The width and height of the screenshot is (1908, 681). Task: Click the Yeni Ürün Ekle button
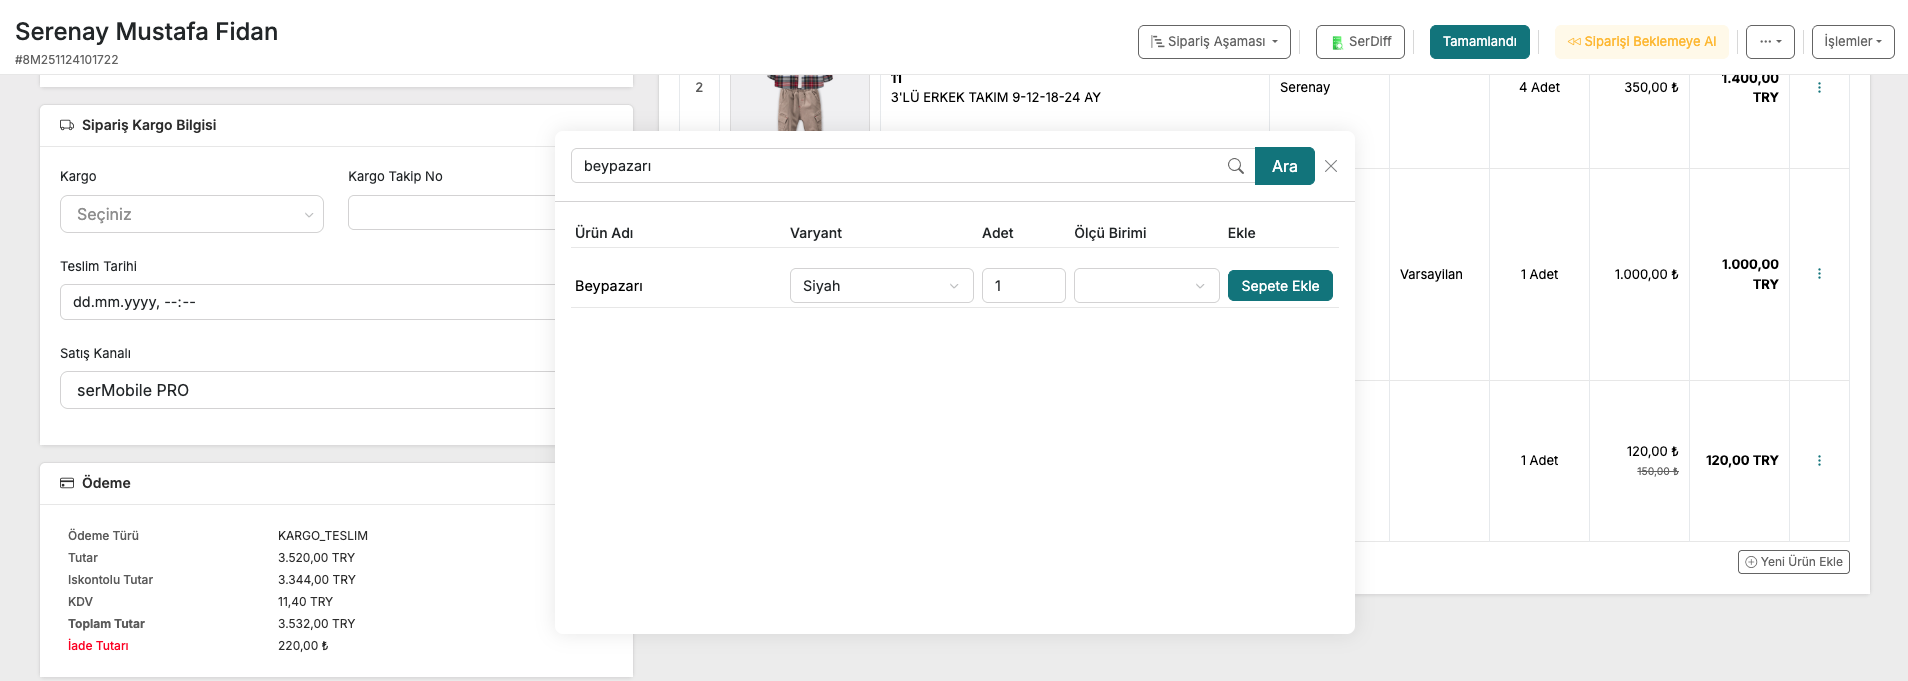(x=1793, y=562)
